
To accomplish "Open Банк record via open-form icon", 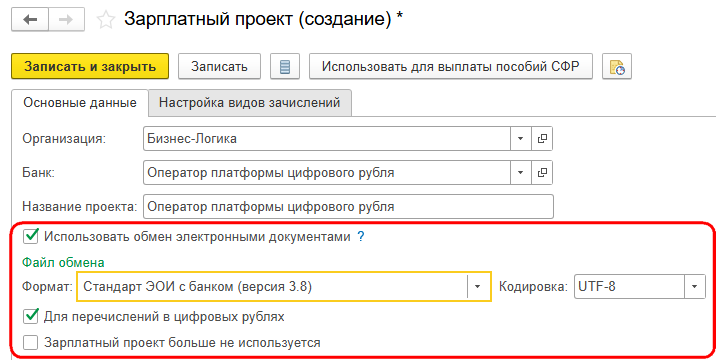I will pos(542,173).
